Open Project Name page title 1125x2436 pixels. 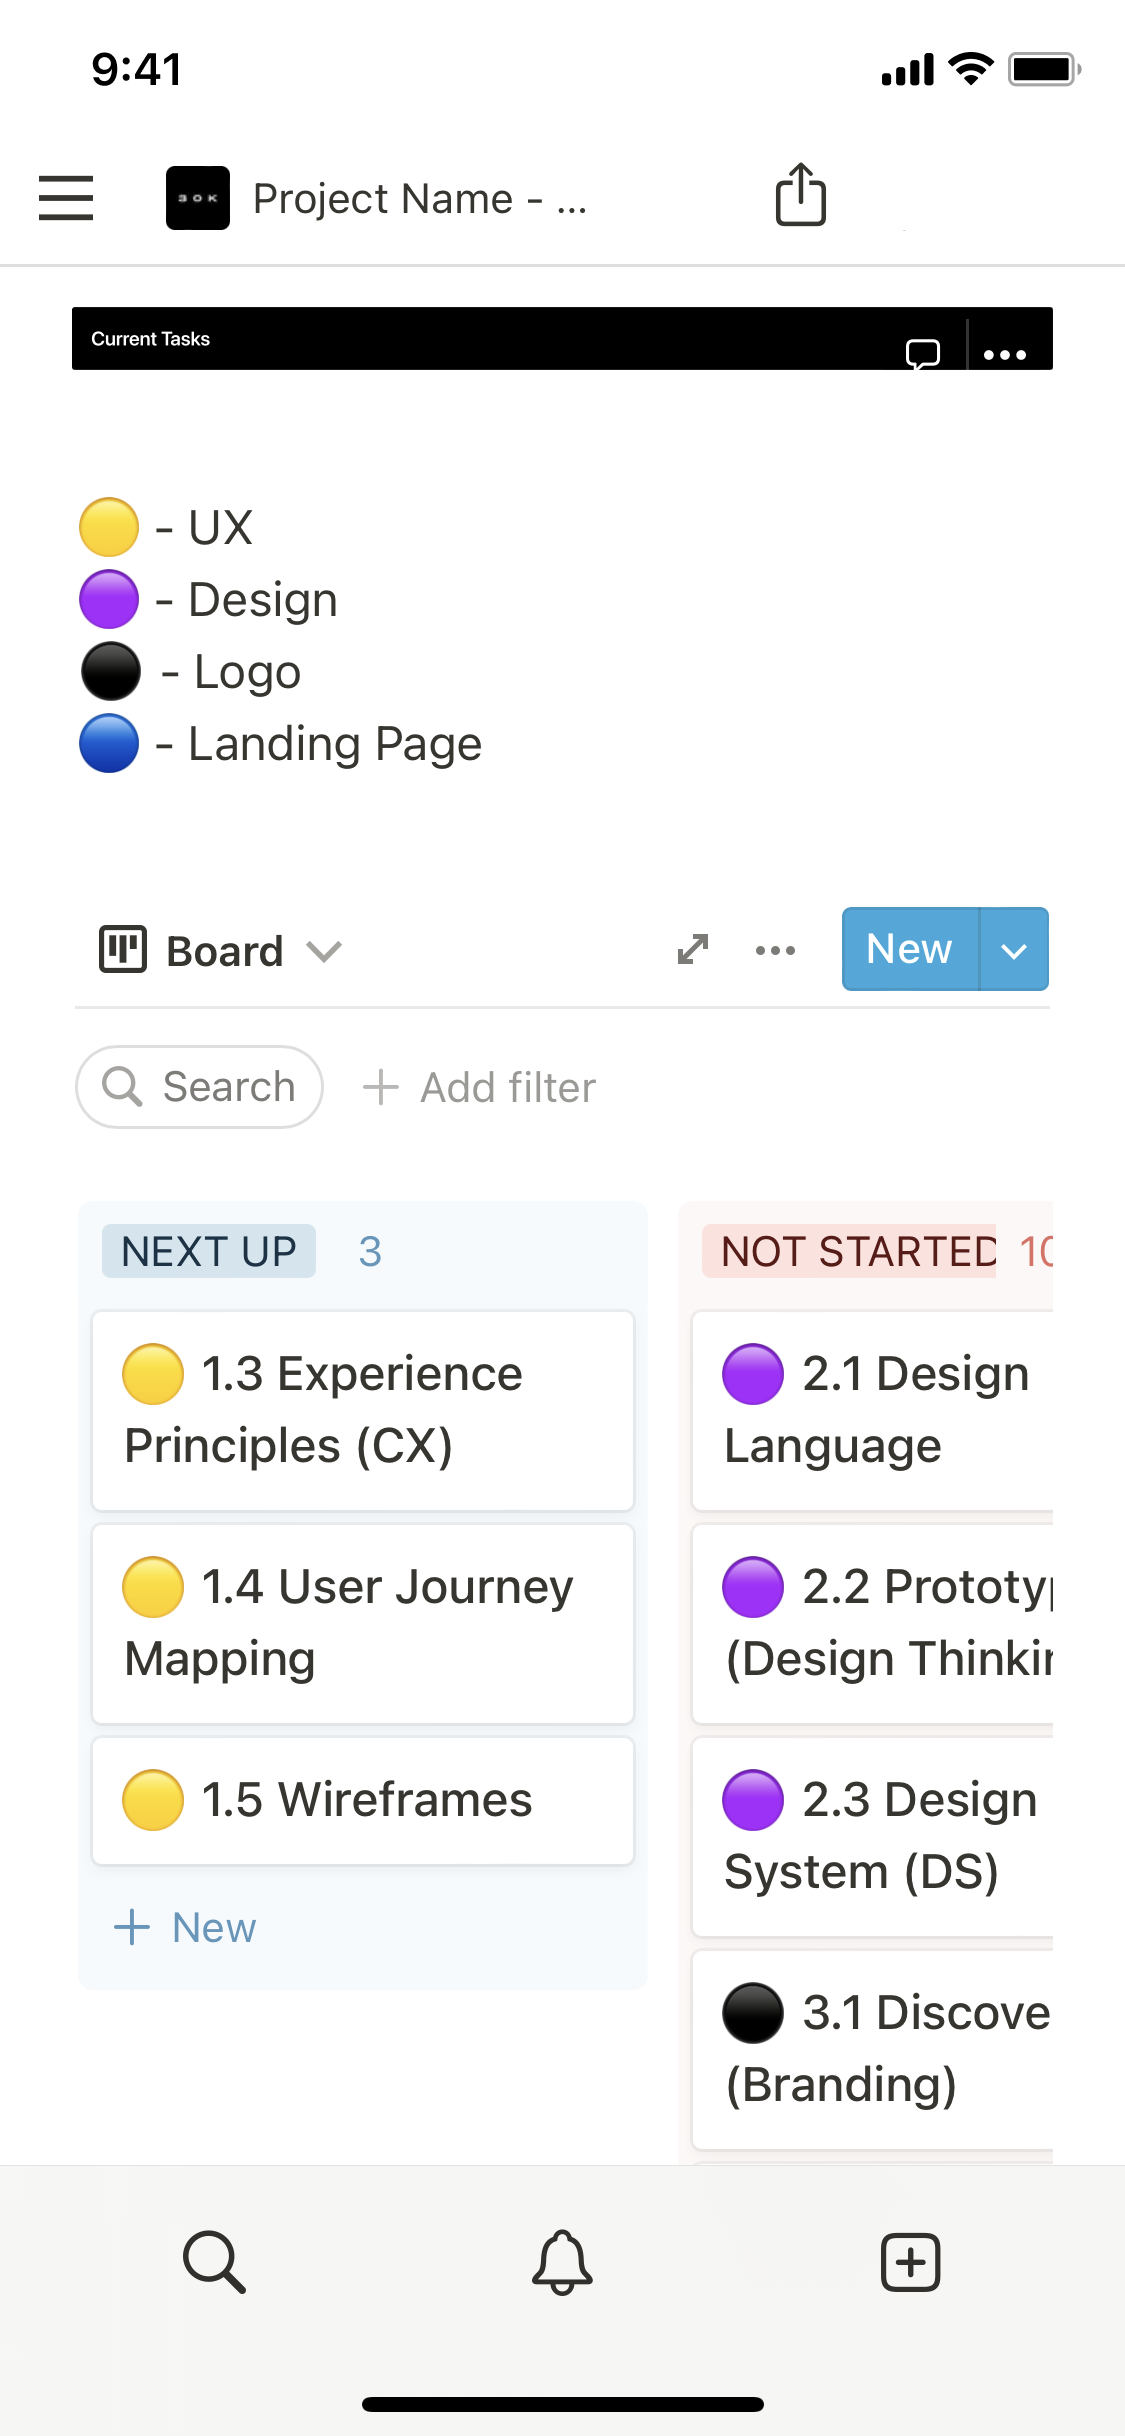tap(418, 198)
